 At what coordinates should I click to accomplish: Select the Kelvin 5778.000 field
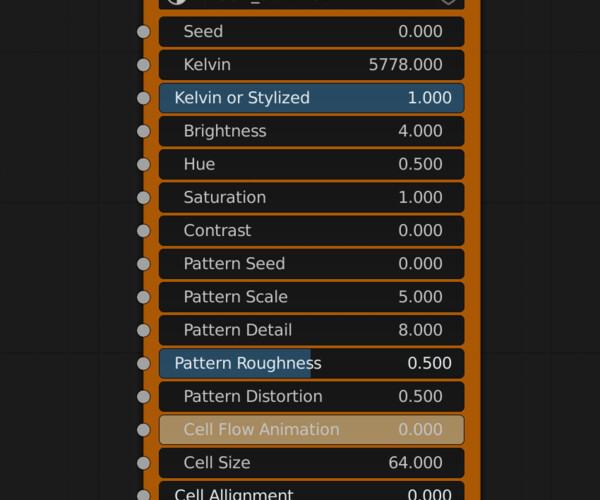pyautogui.click(x=311, y=65)
